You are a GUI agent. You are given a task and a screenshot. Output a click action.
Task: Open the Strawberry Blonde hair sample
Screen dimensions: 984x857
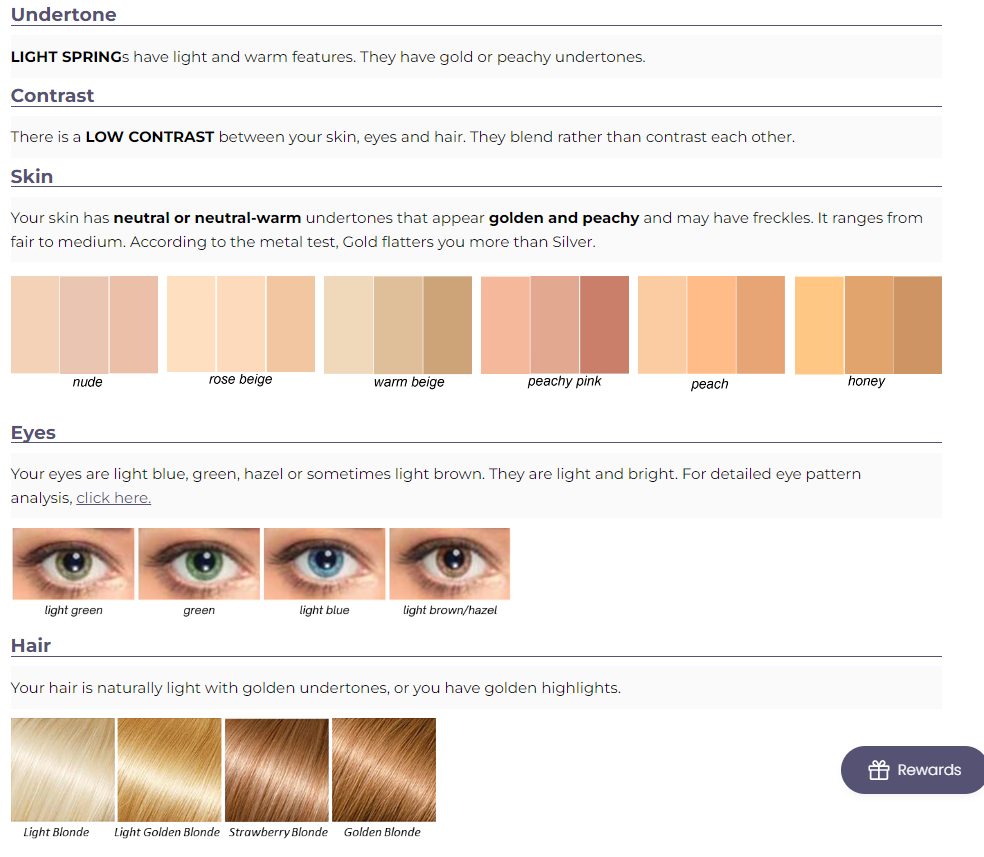click(x=277, y=769)
